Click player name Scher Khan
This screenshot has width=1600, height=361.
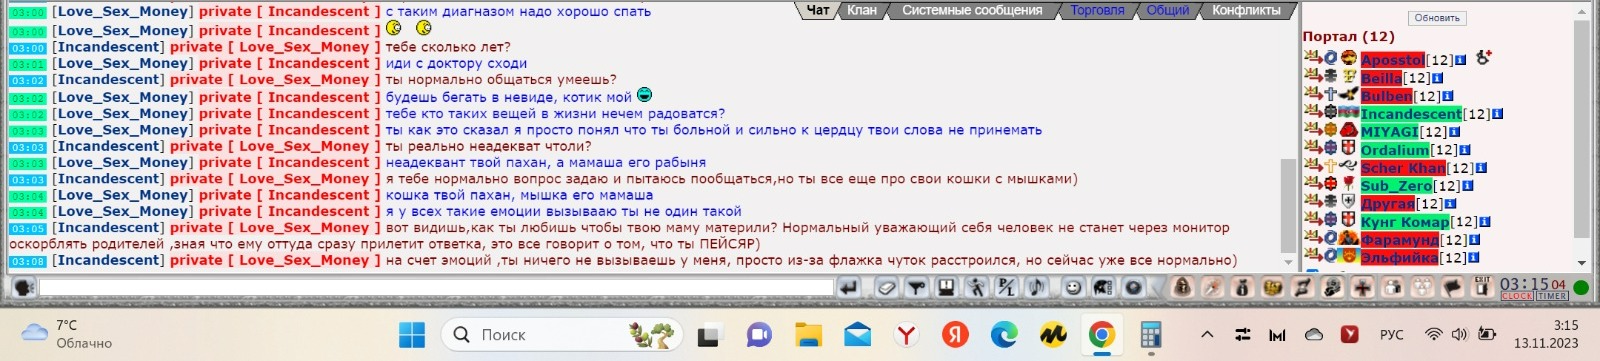1403,168
